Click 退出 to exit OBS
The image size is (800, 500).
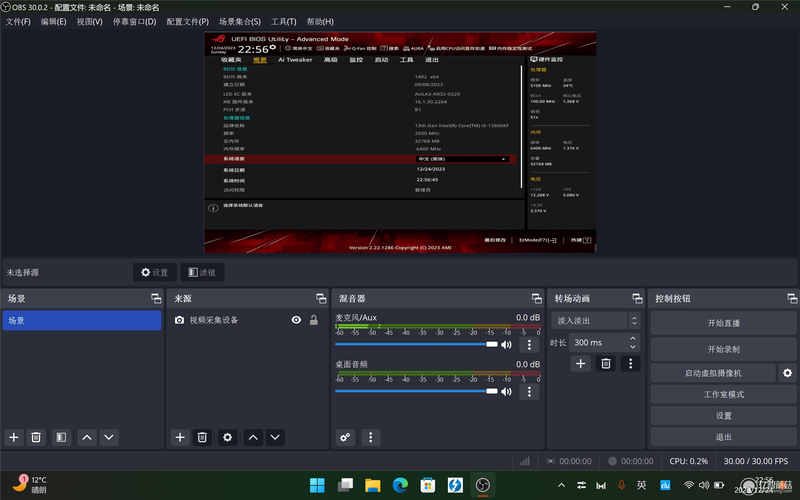(x=723, y=437)
